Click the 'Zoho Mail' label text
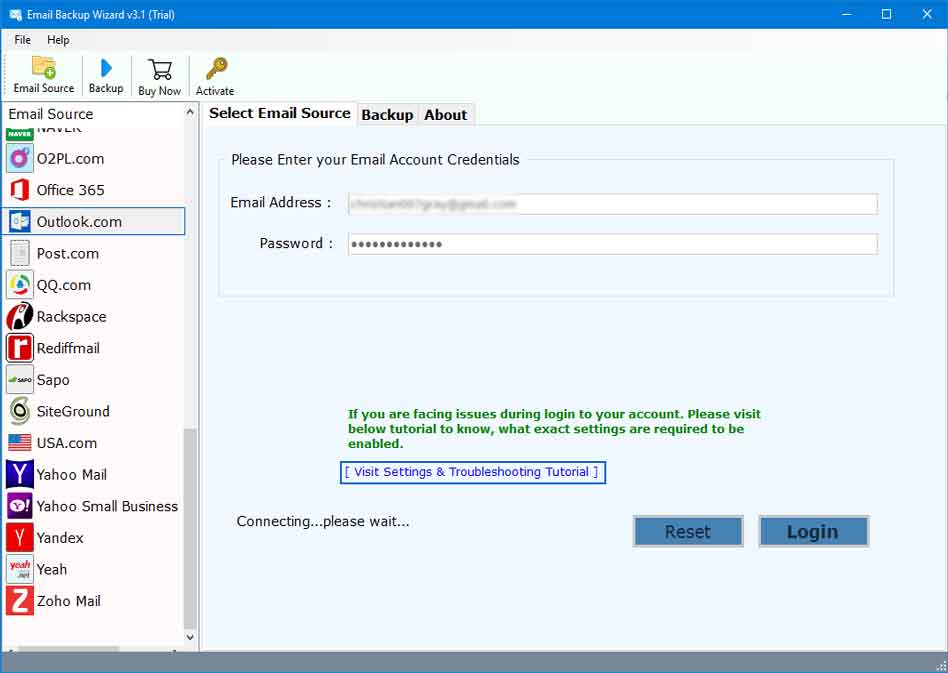This screenshot has height=673, width=948. (x=68, y=601)
